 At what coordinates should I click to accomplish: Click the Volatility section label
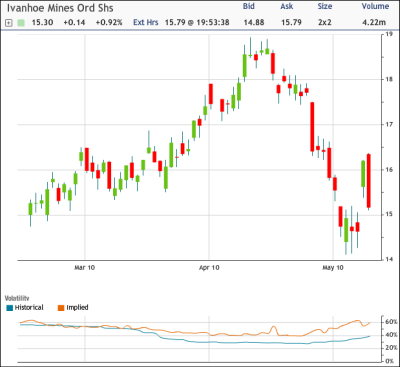coord(17,298)
